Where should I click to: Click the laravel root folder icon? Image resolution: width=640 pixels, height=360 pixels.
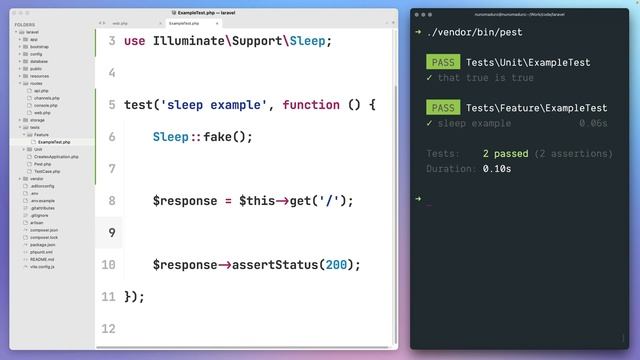click(x=22, y=32)
